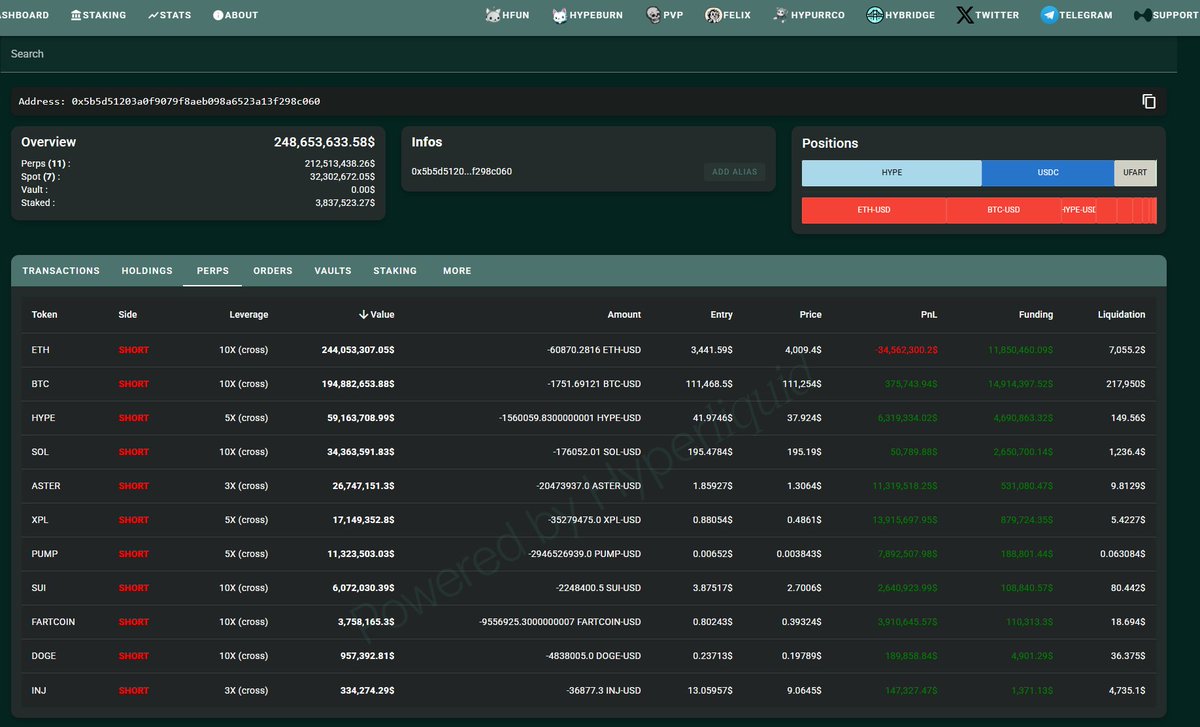
Task: Sort by the Token column header
Action: (45, 314)
